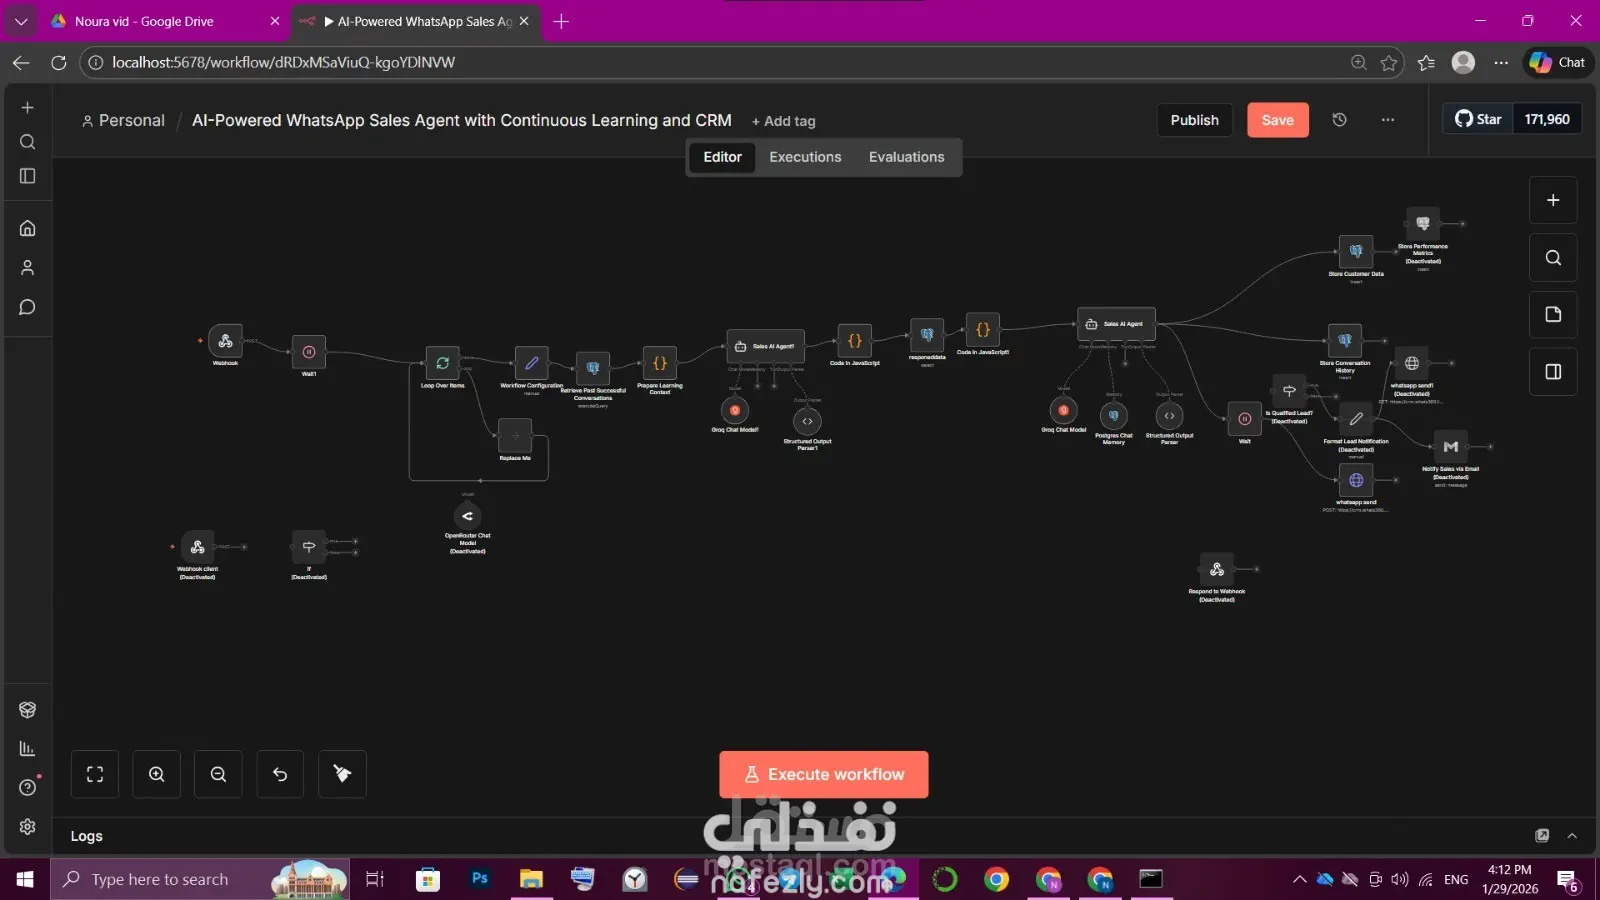Create new item from n8n sidebar plus
The width and height of the screenshot is (1600, 900).
[x=28, y=107]
